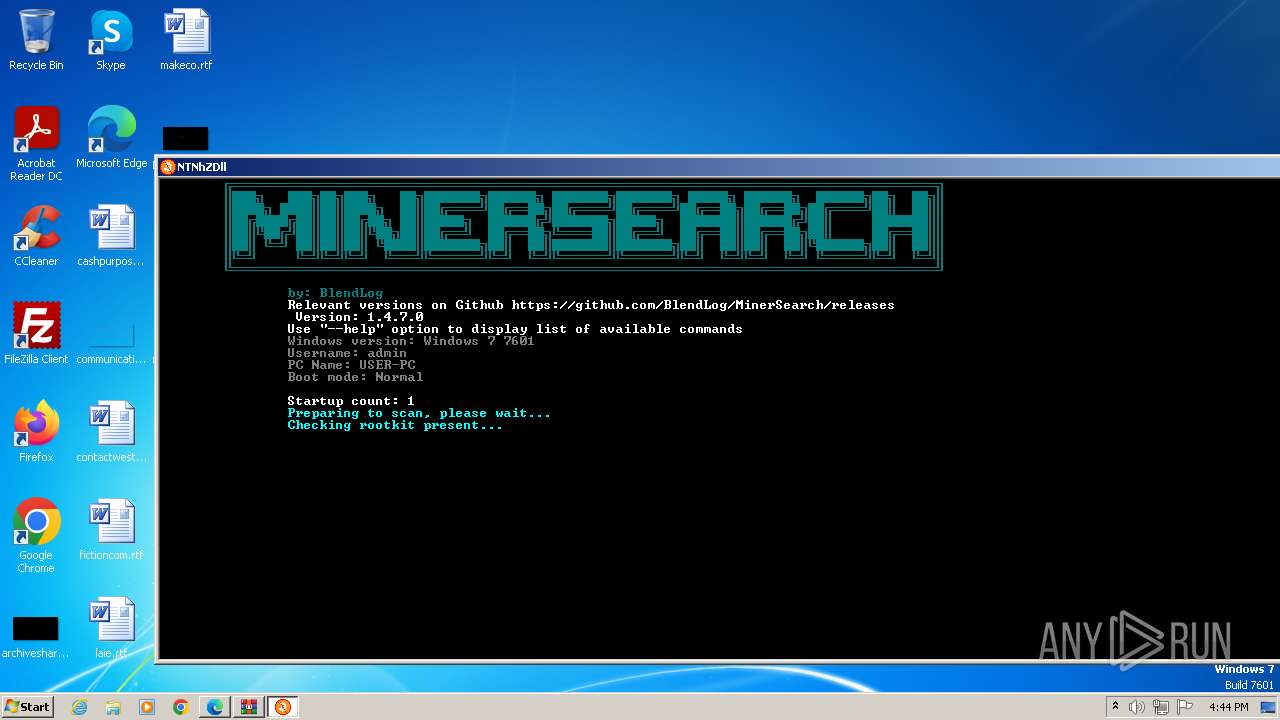Open the Action Center flag icon

(x=1185, y=707)
